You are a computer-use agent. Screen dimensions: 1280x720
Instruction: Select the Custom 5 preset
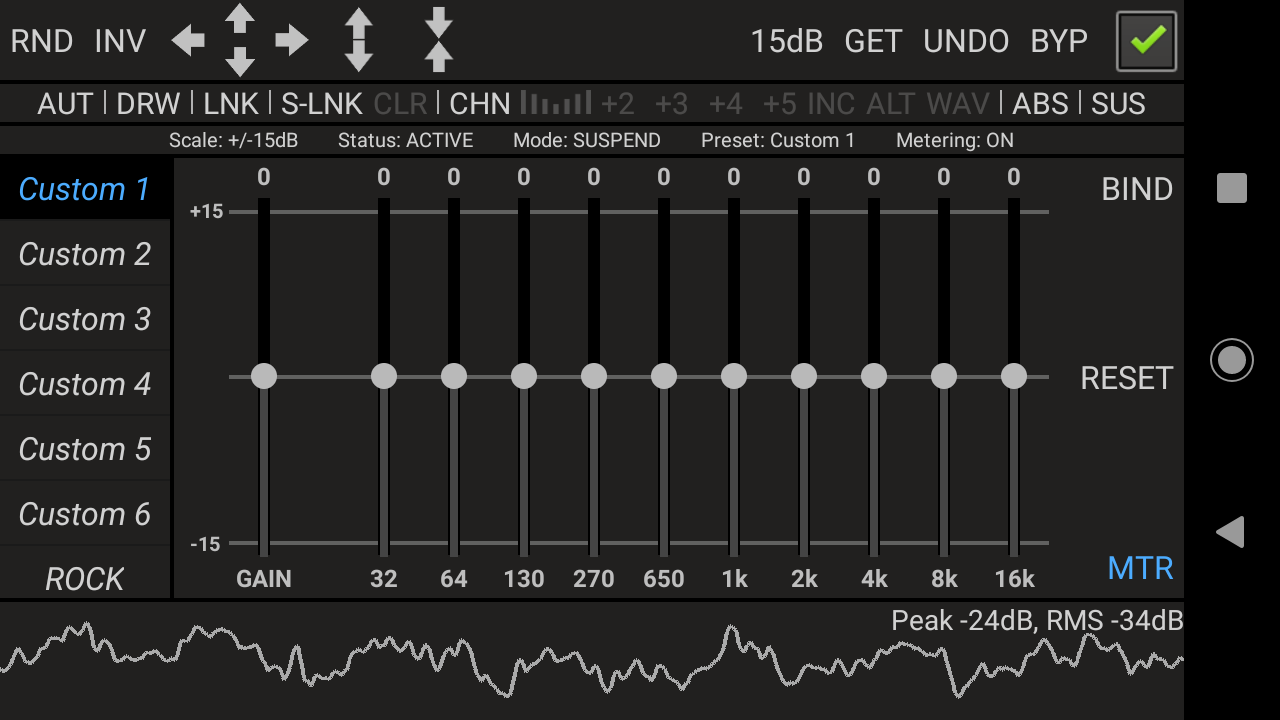point(85,449)
